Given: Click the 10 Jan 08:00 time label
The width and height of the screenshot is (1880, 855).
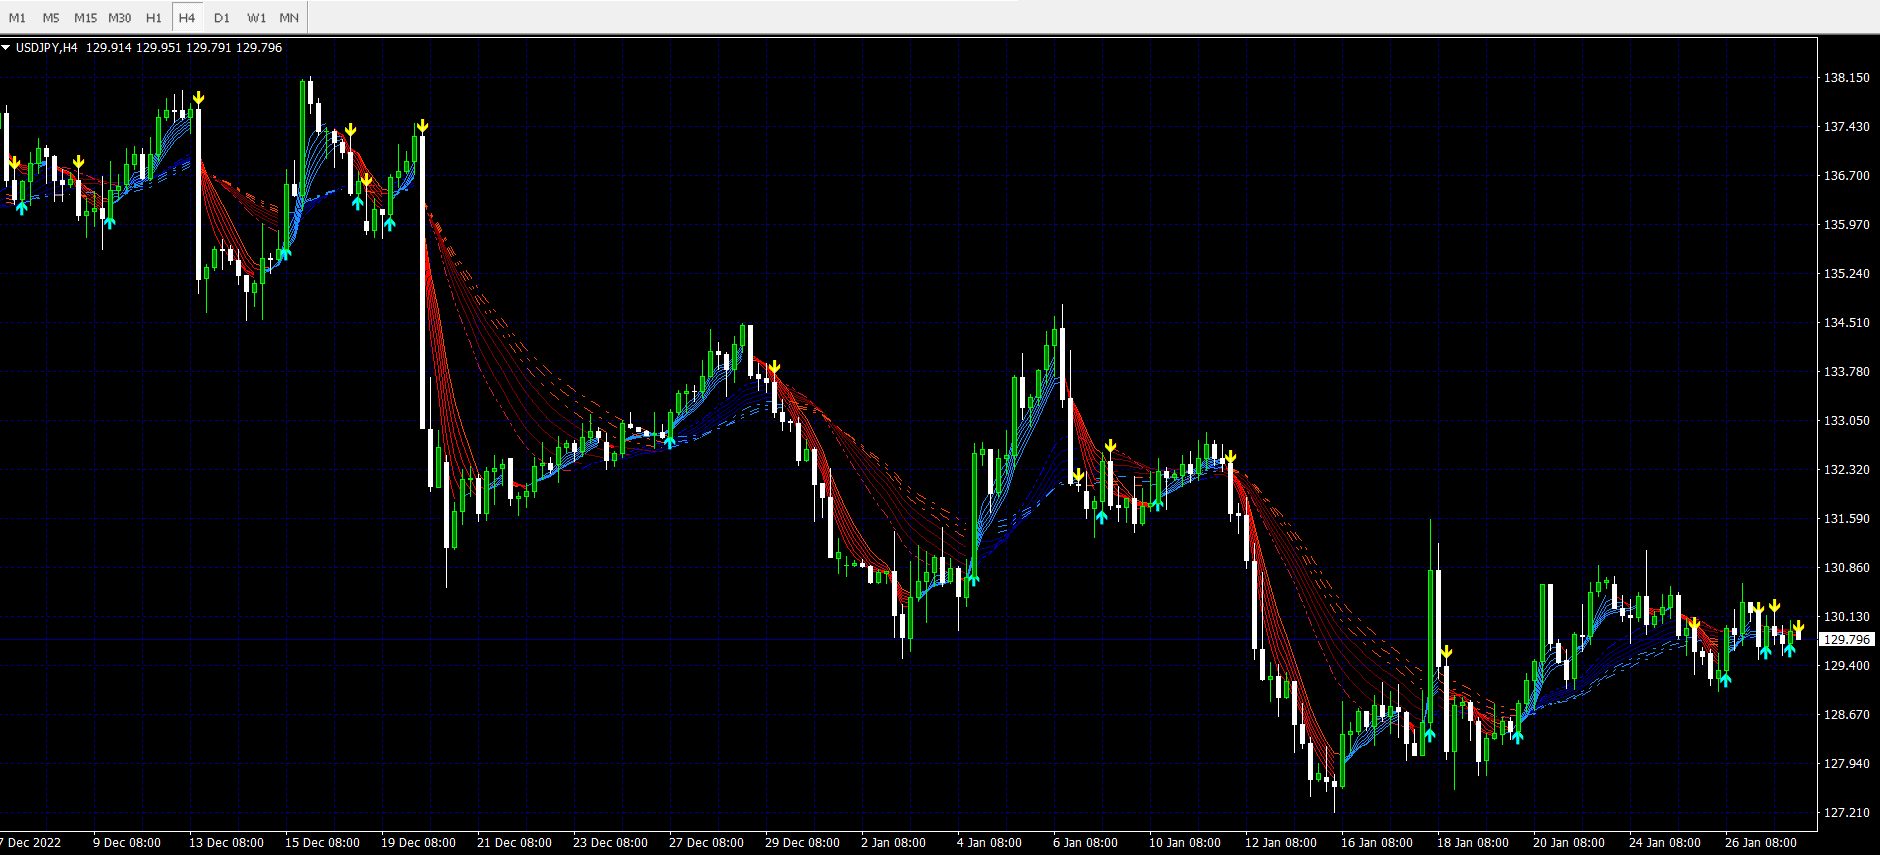Looking at the screenshot, I should [x=1184, y=842].
